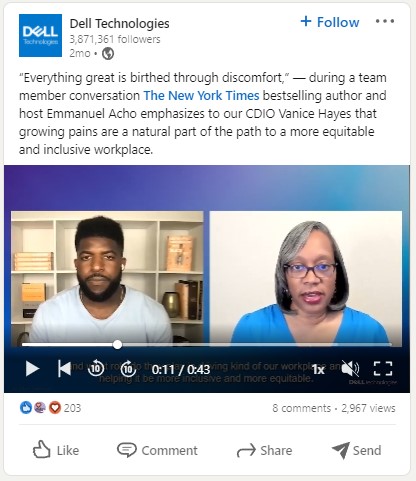Open The New York Times link
Viewport: 416px width, 481px height.
[x=201, y=96]
